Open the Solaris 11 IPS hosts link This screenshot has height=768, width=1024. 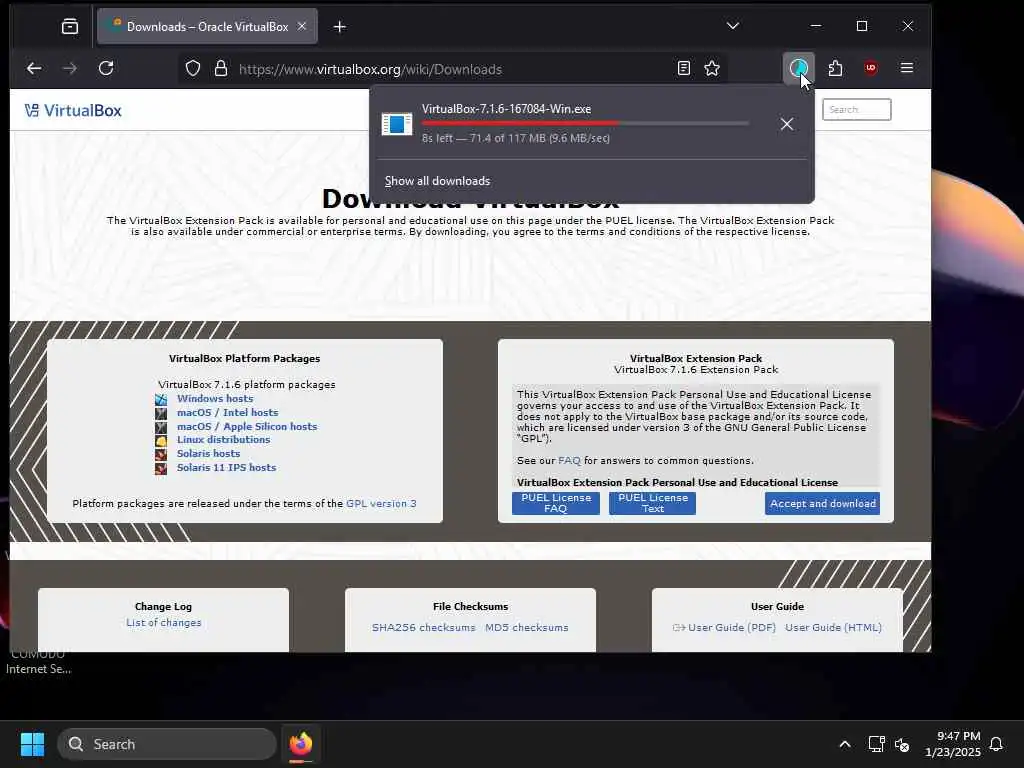point(226,468)
